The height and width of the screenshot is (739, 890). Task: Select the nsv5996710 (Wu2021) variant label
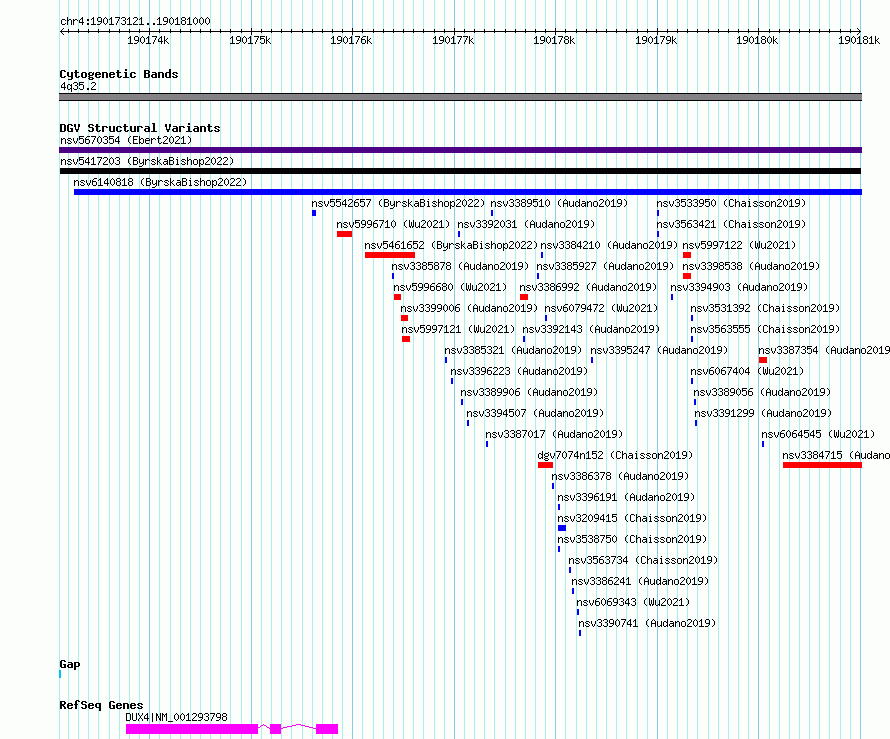[x=393, y=224]
